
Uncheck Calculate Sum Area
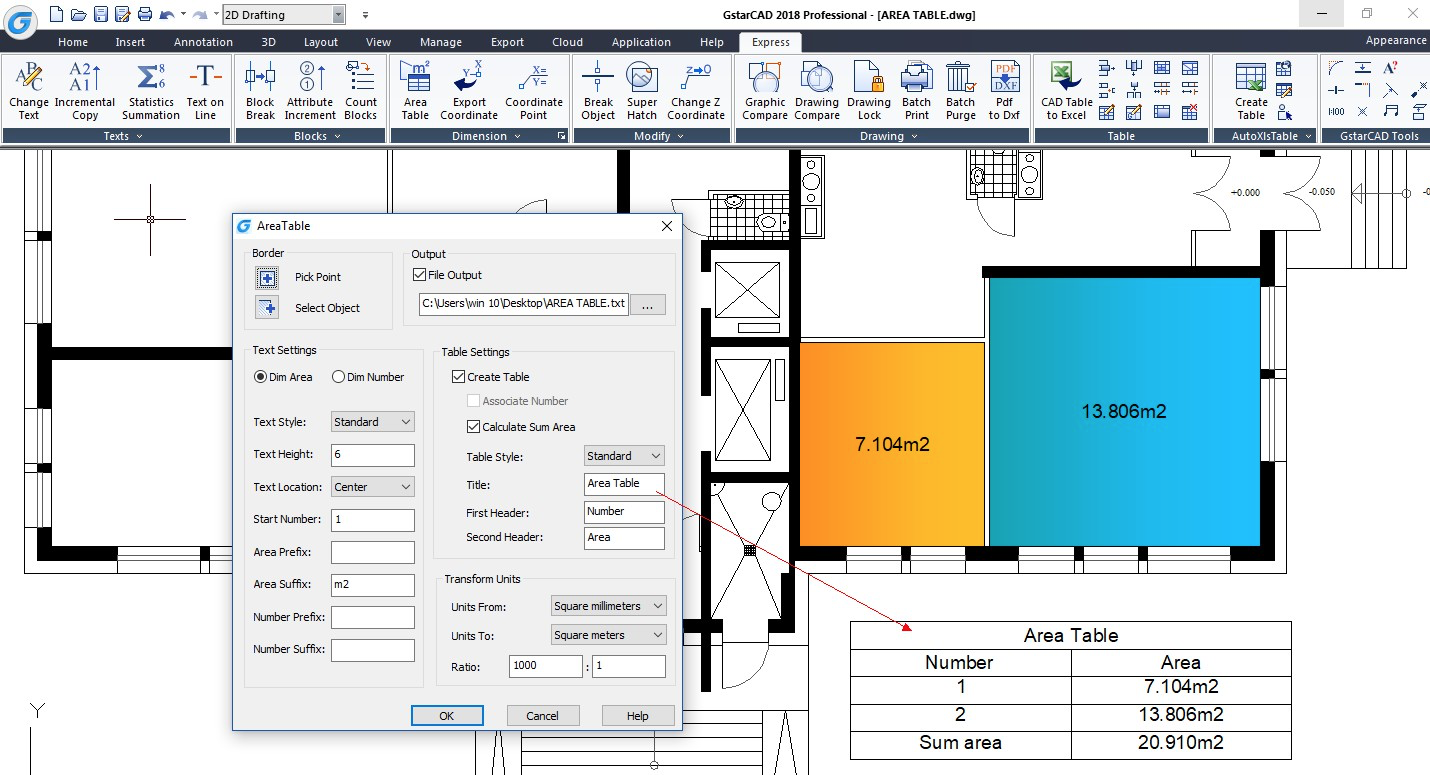point(475,427)
